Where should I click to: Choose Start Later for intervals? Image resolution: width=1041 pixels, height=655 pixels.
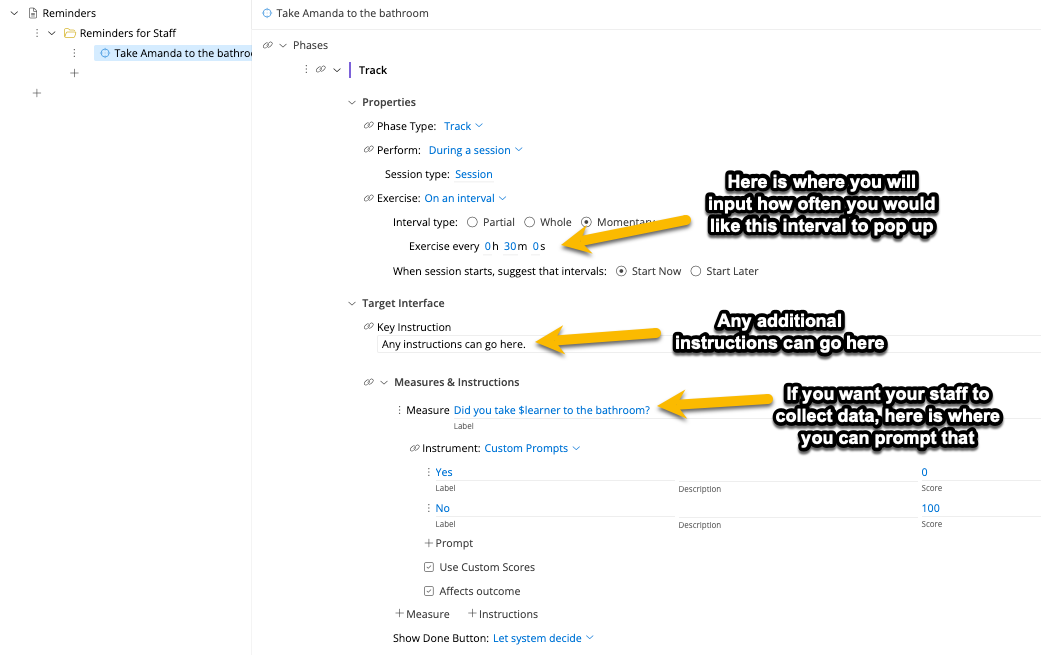tap(695, 271)
